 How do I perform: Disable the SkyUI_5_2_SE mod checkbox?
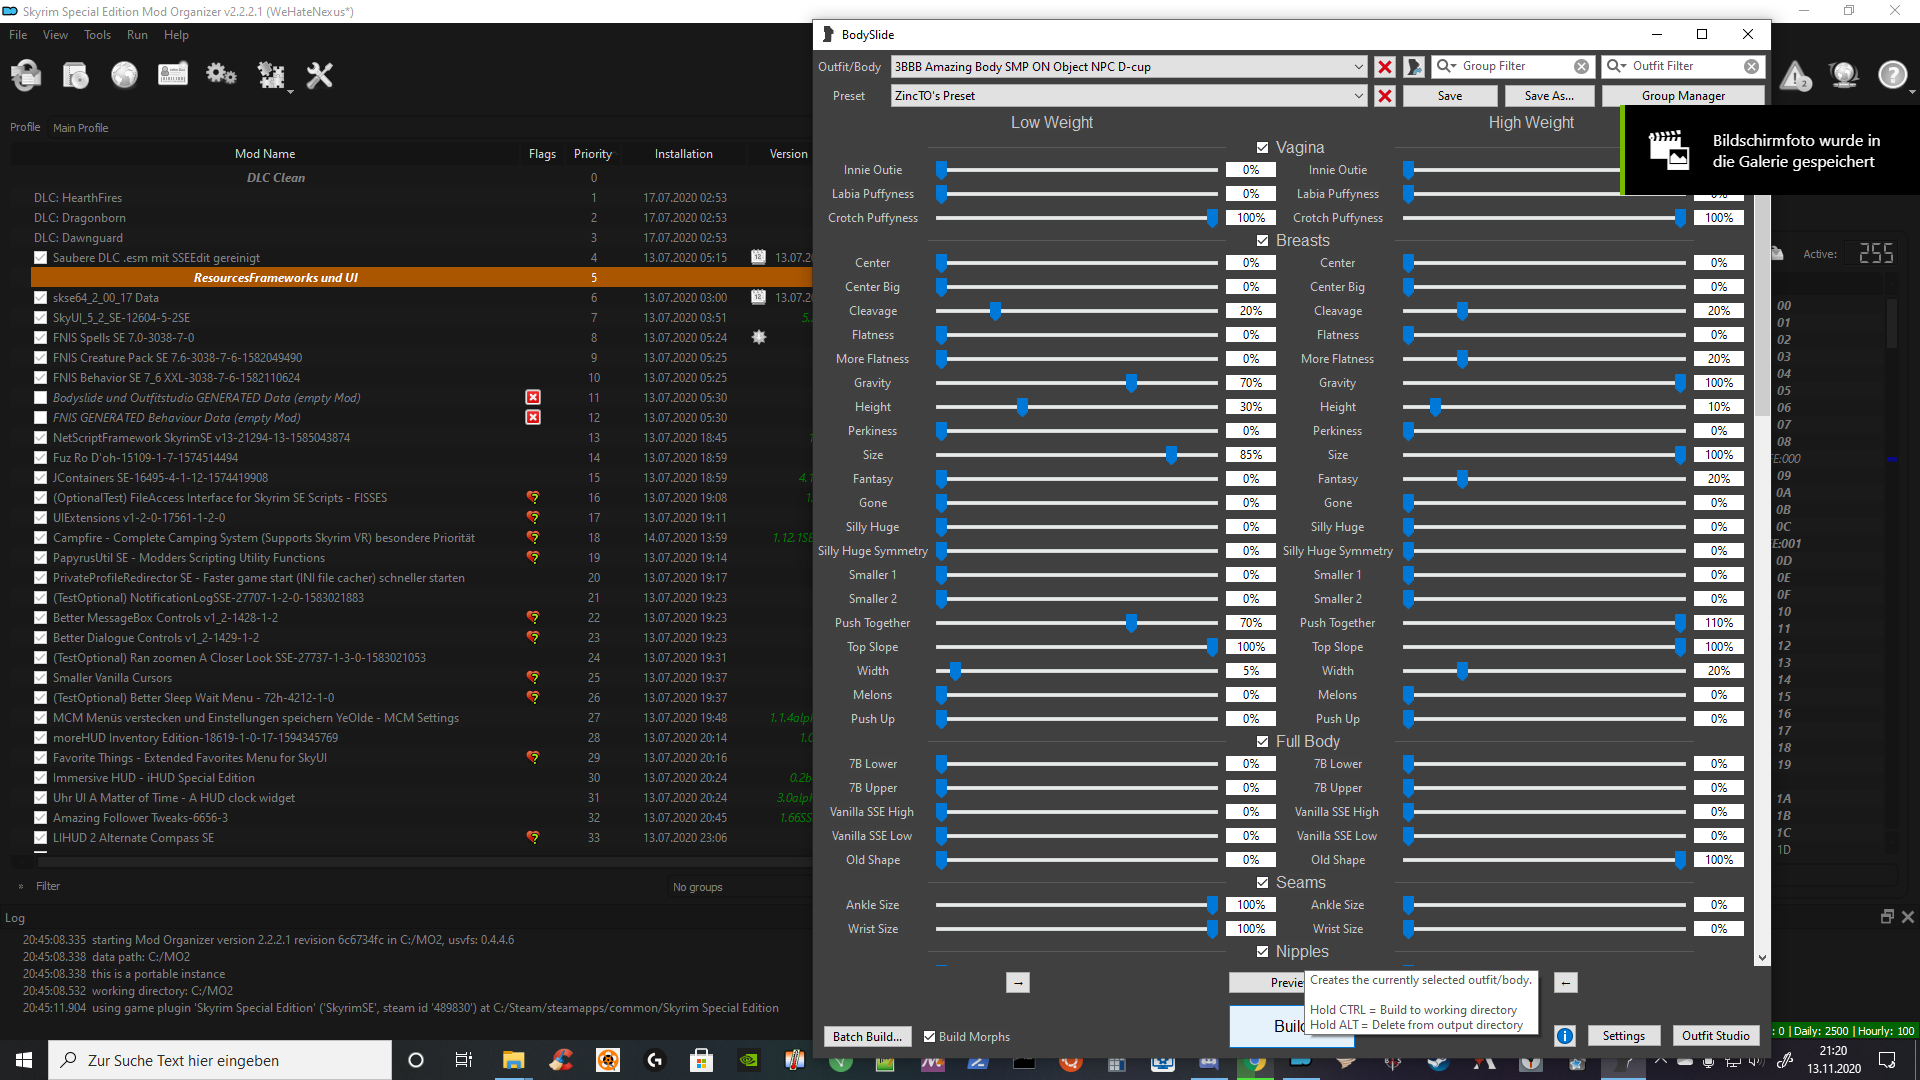click(40, 318)
